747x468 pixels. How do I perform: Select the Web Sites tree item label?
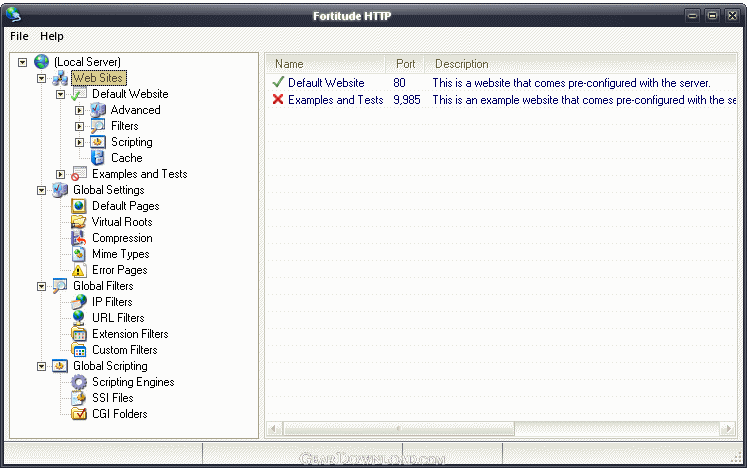99,78
